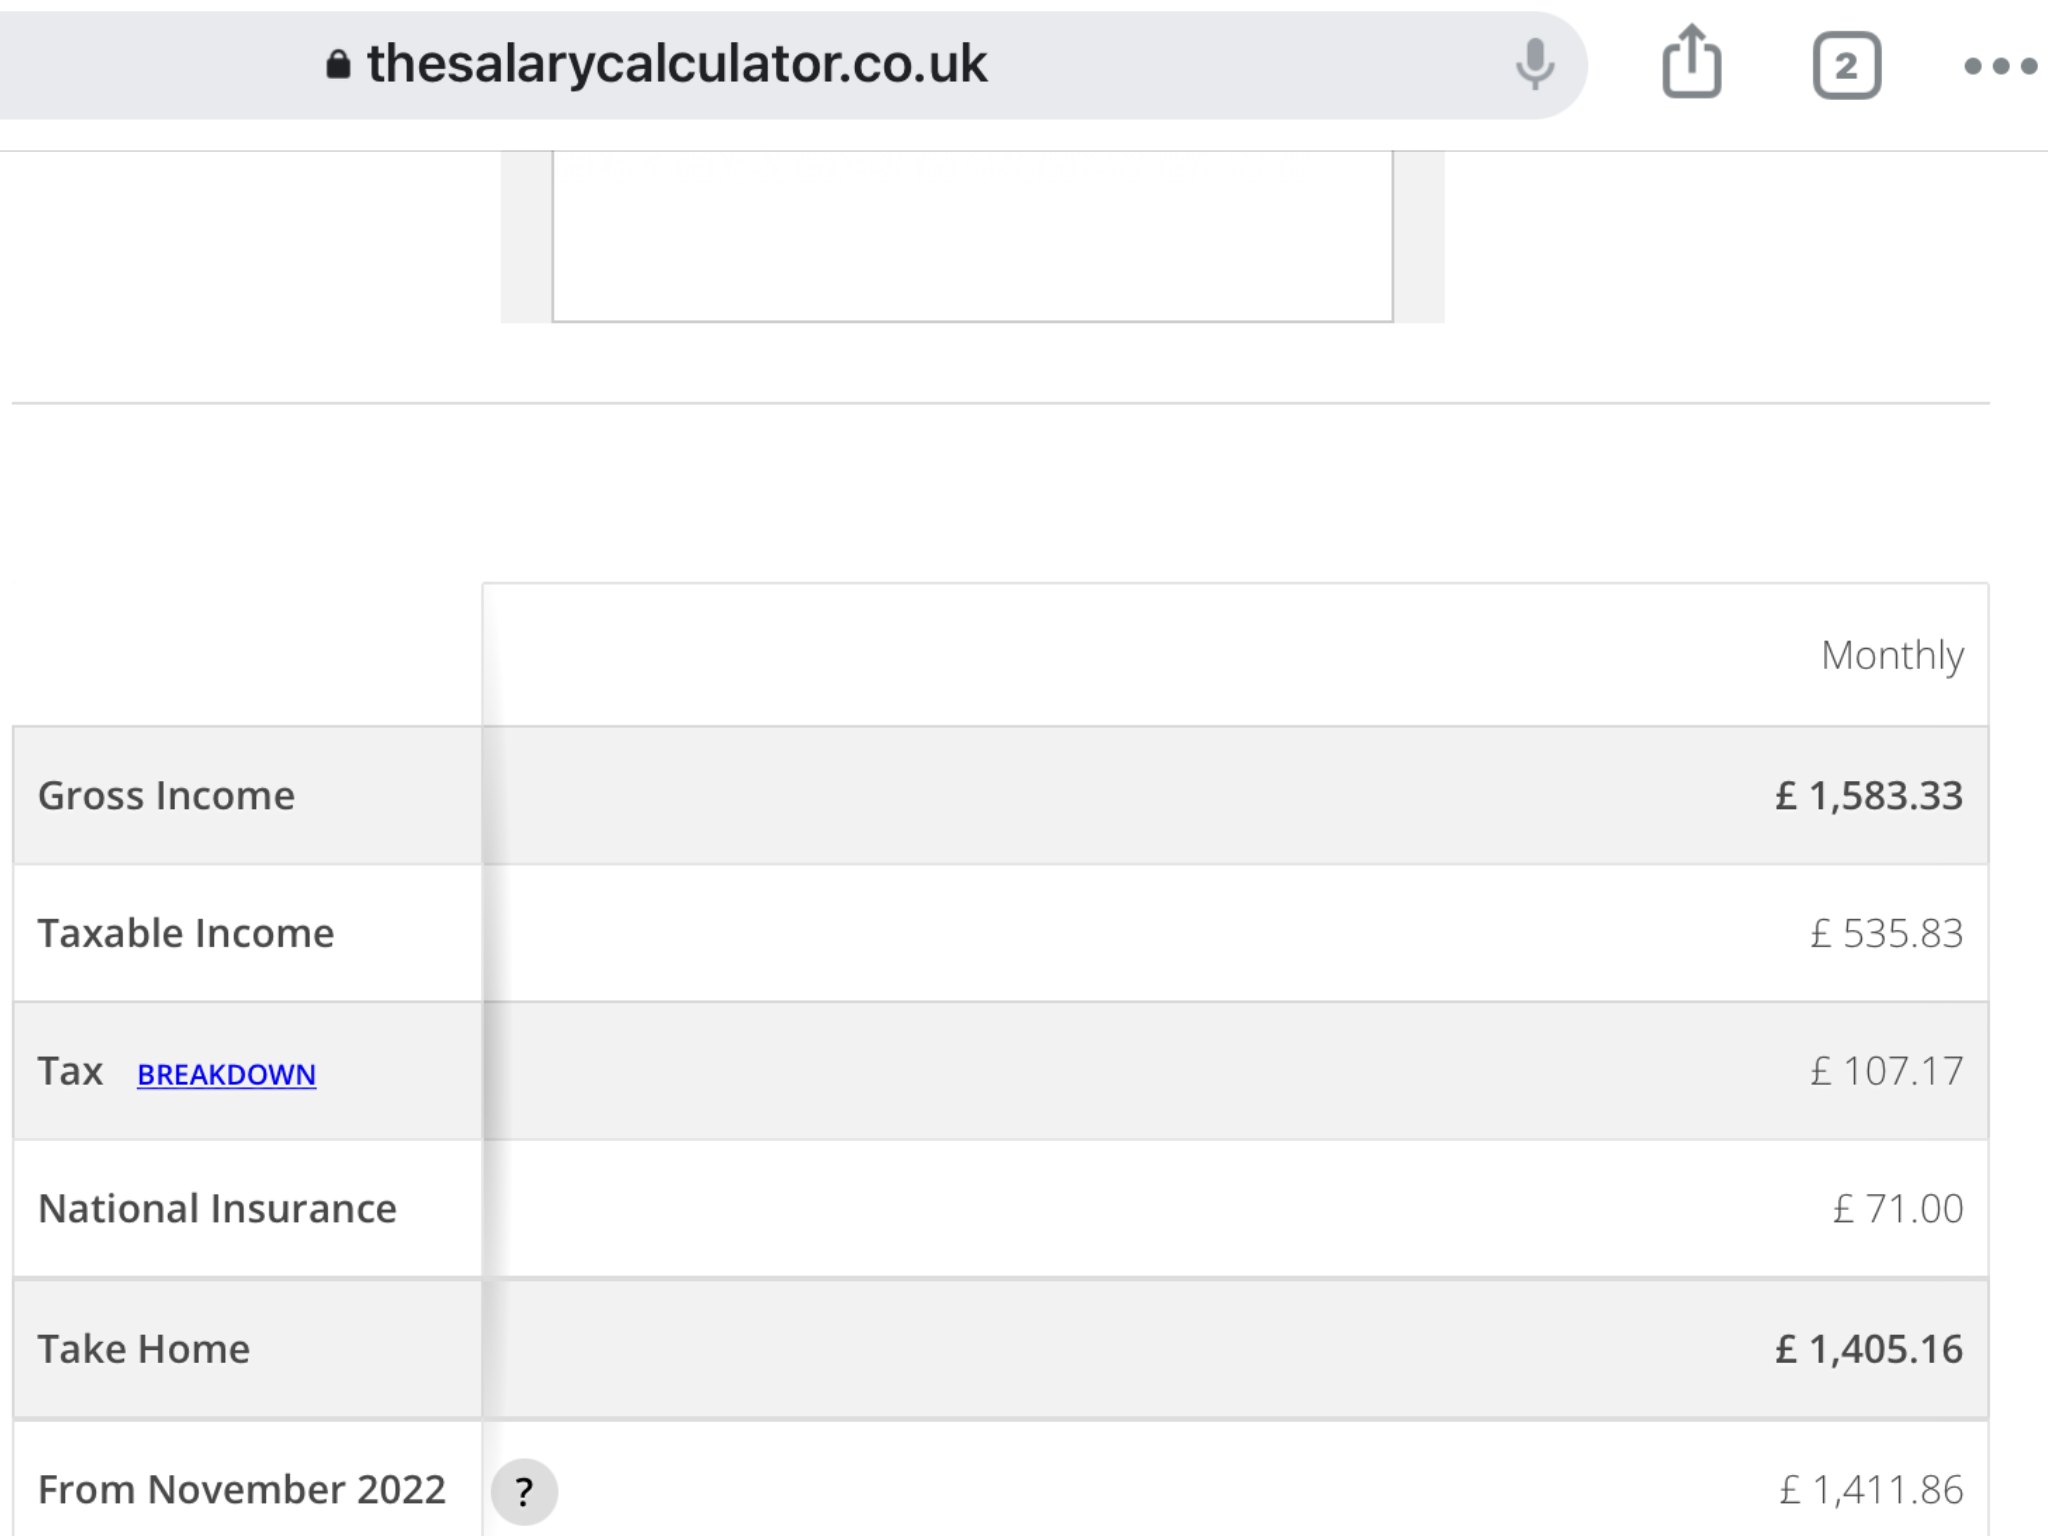Click the National Insurance row label
This screenshot has height=1536, width=2048.
[217, 1209]
